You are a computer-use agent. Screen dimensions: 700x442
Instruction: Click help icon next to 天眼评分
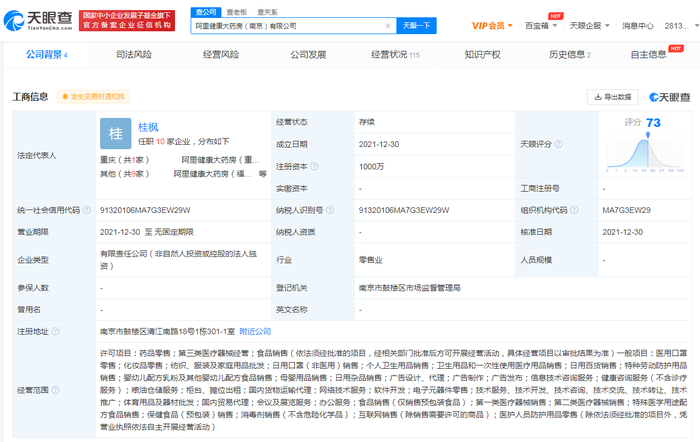pos(558,144)
